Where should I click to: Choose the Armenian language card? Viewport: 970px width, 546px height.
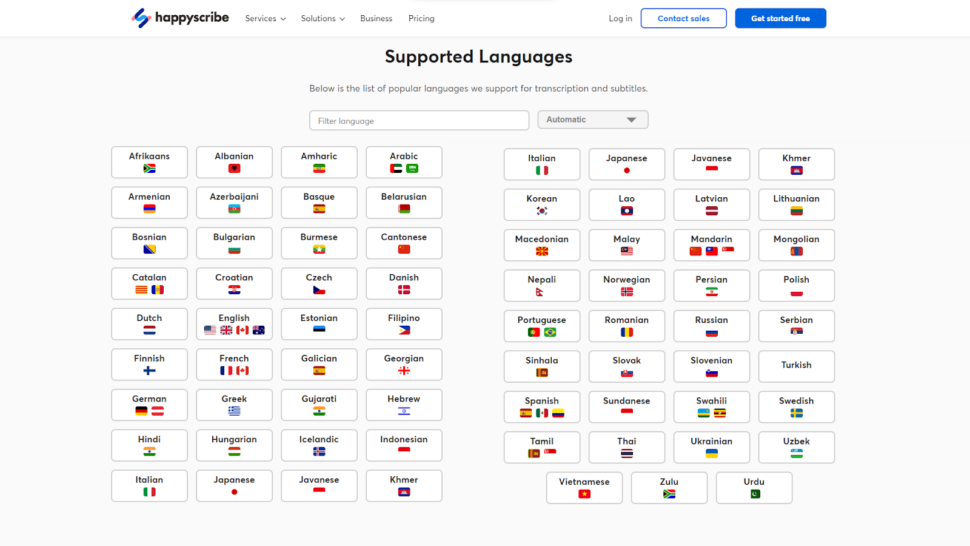click(x=149, y=202)
